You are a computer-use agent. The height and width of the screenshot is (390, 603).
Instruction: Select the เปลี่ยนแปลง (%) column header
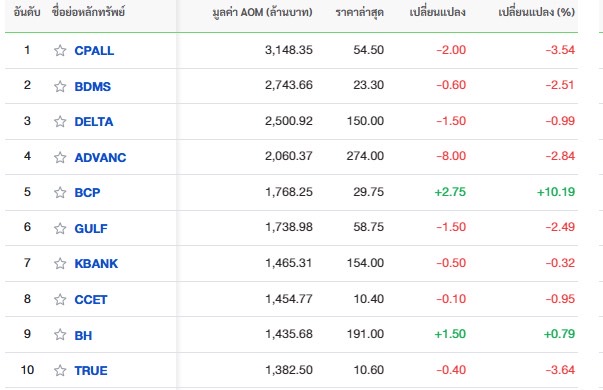[536, 12]
